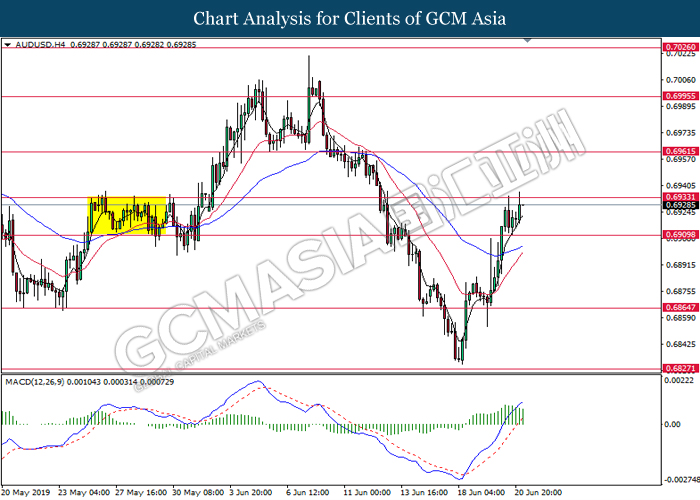Click the MACD(12,26,9) indicator label
This screenshot has height=500, width=700.
(x=34, y=382)
